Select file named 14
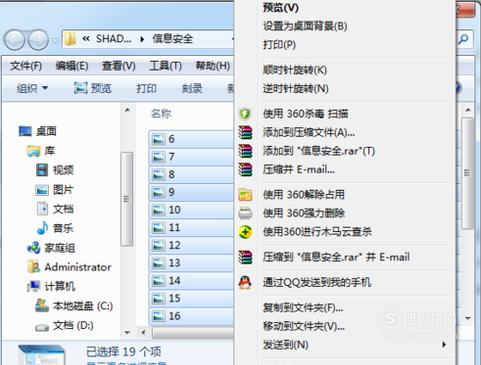The width and height of the screenshot is (481, 365). pyautogui.click(x=191, y=281)
